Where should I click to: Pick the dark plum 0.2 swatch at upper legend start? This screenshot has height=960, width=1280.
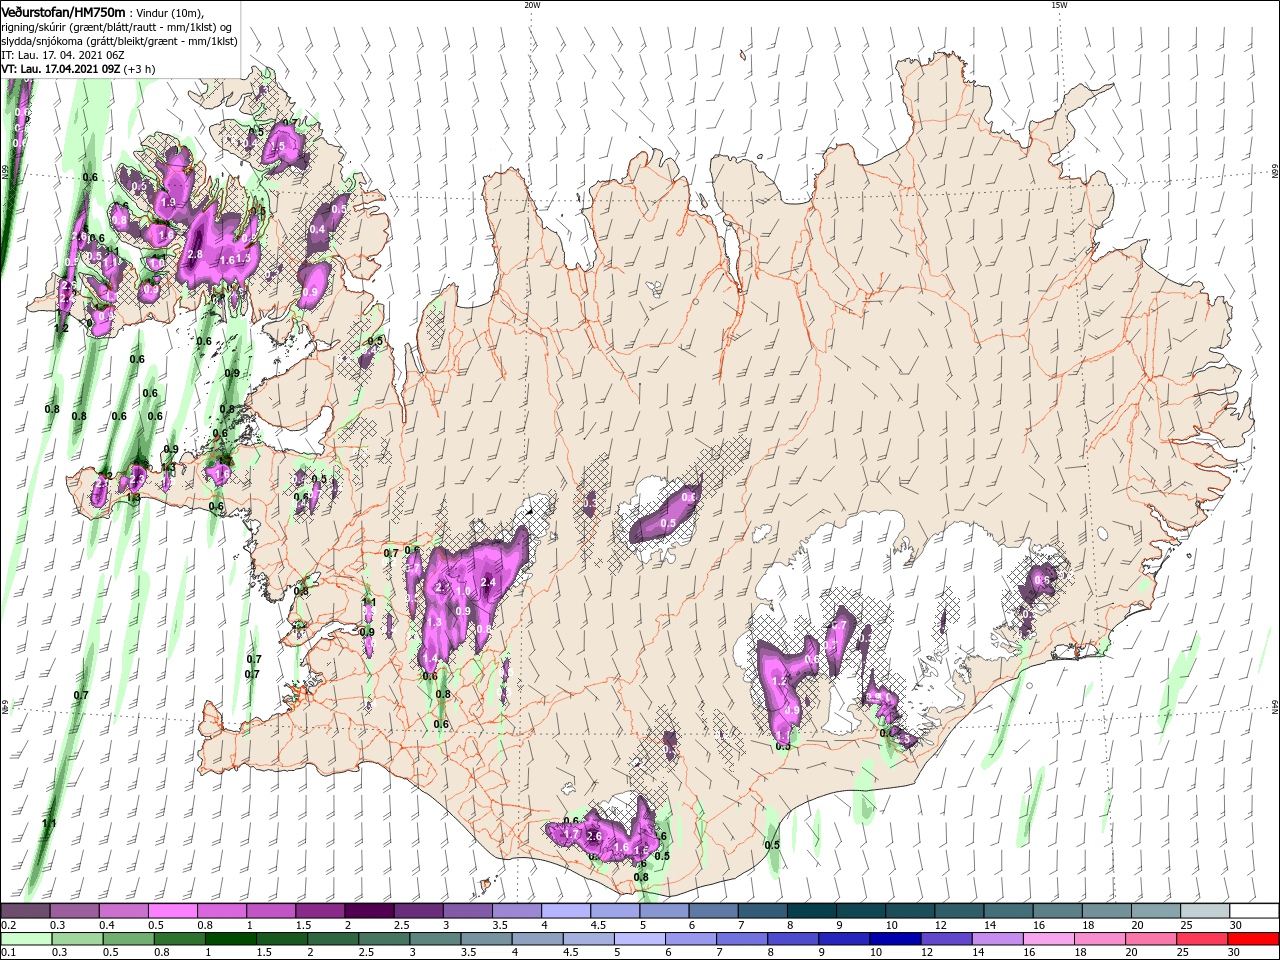tap(25, 911)
